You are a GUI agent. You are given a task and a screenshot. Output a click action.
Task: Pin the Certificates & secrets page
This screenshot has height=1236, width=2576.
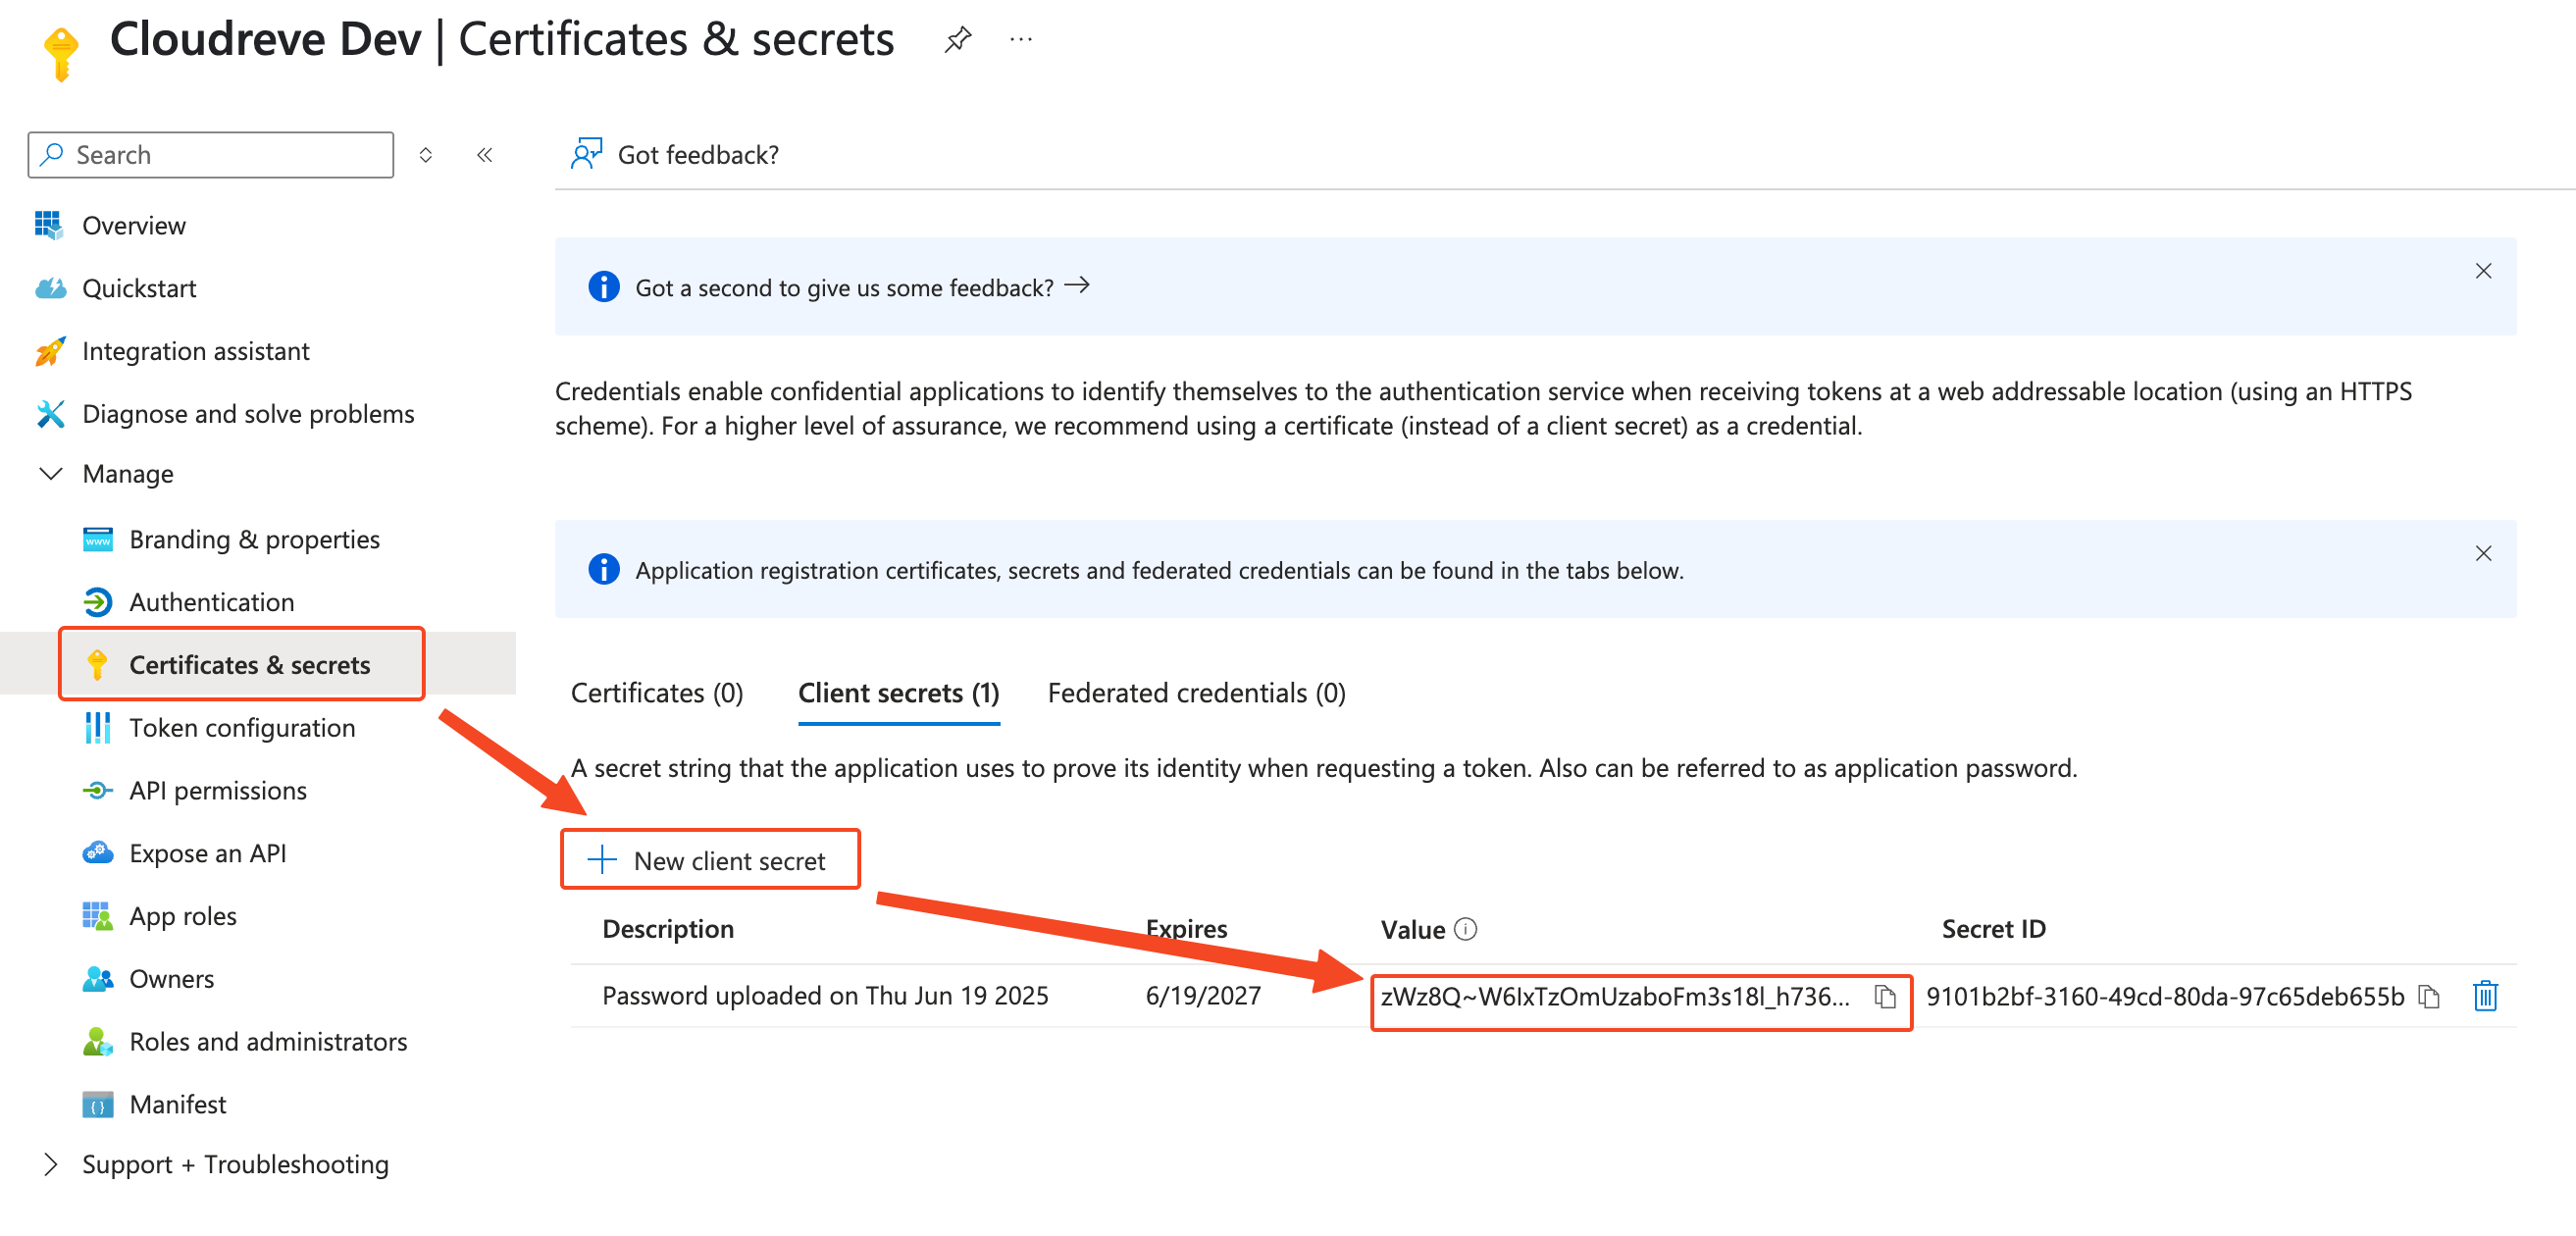pyautogui.click(x=957, y=38)
